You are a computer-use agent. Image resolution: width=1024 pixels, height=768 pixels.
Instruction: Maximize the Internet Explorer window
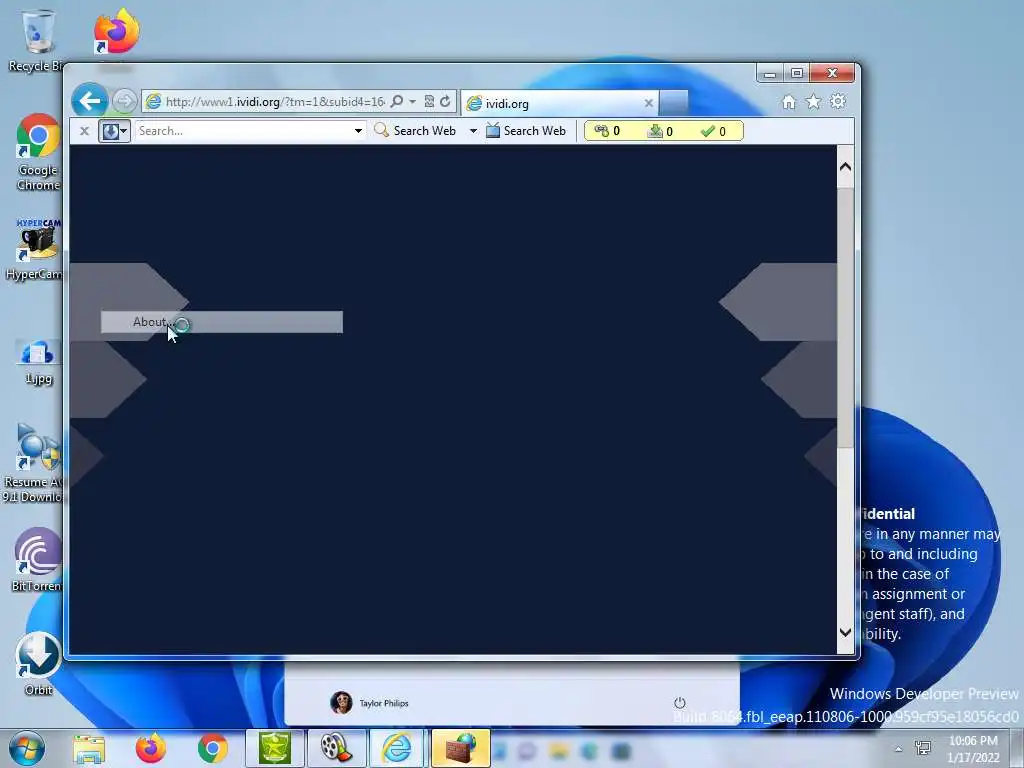click(797, 73)
